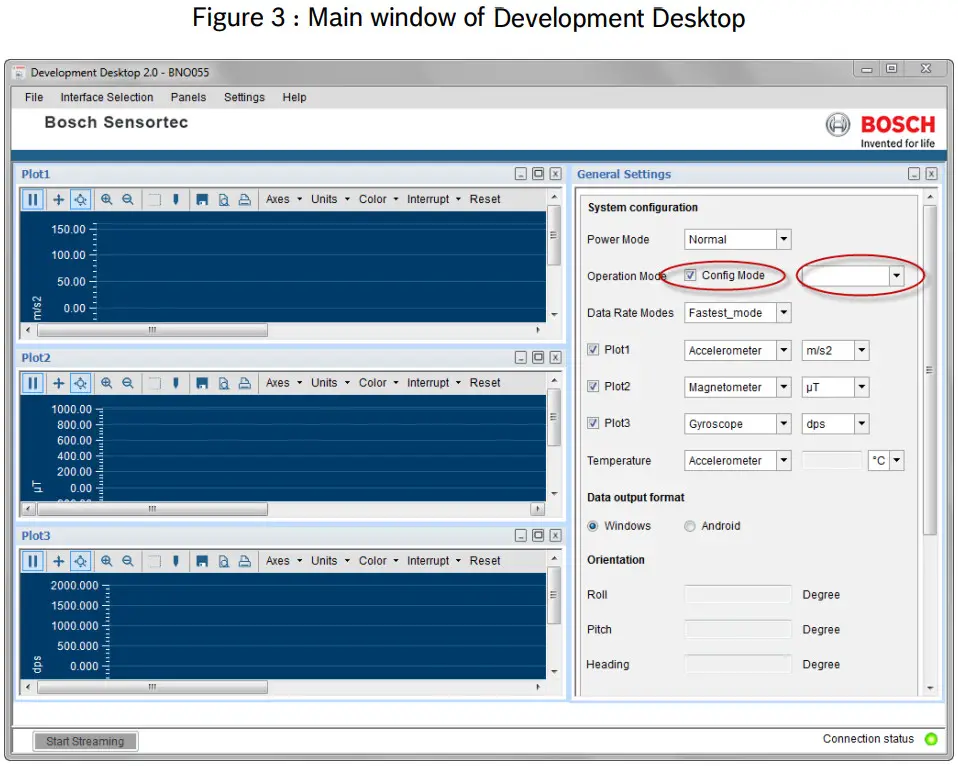Image resolution: width=958 pixels, height=766 pixels.
Task: Uncheck Config Mode for Operation Mode
Action: [690, 275]
